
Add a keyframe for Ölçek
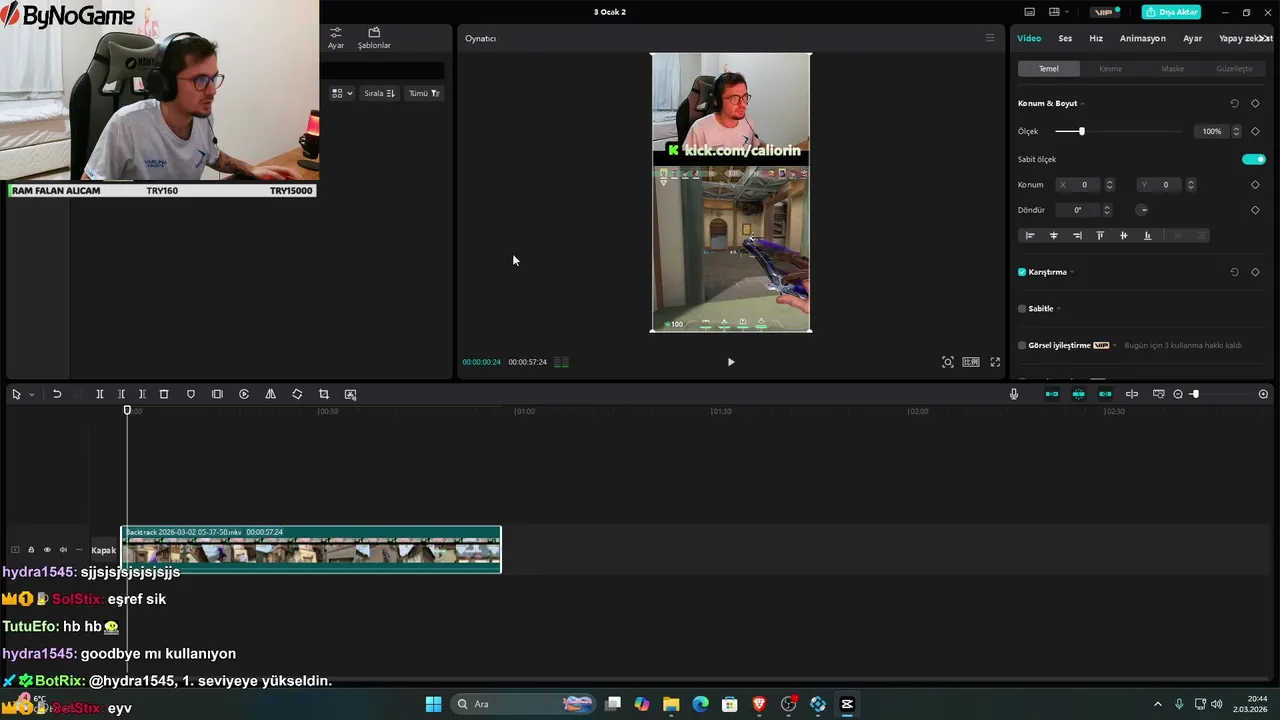(1255, 131)
